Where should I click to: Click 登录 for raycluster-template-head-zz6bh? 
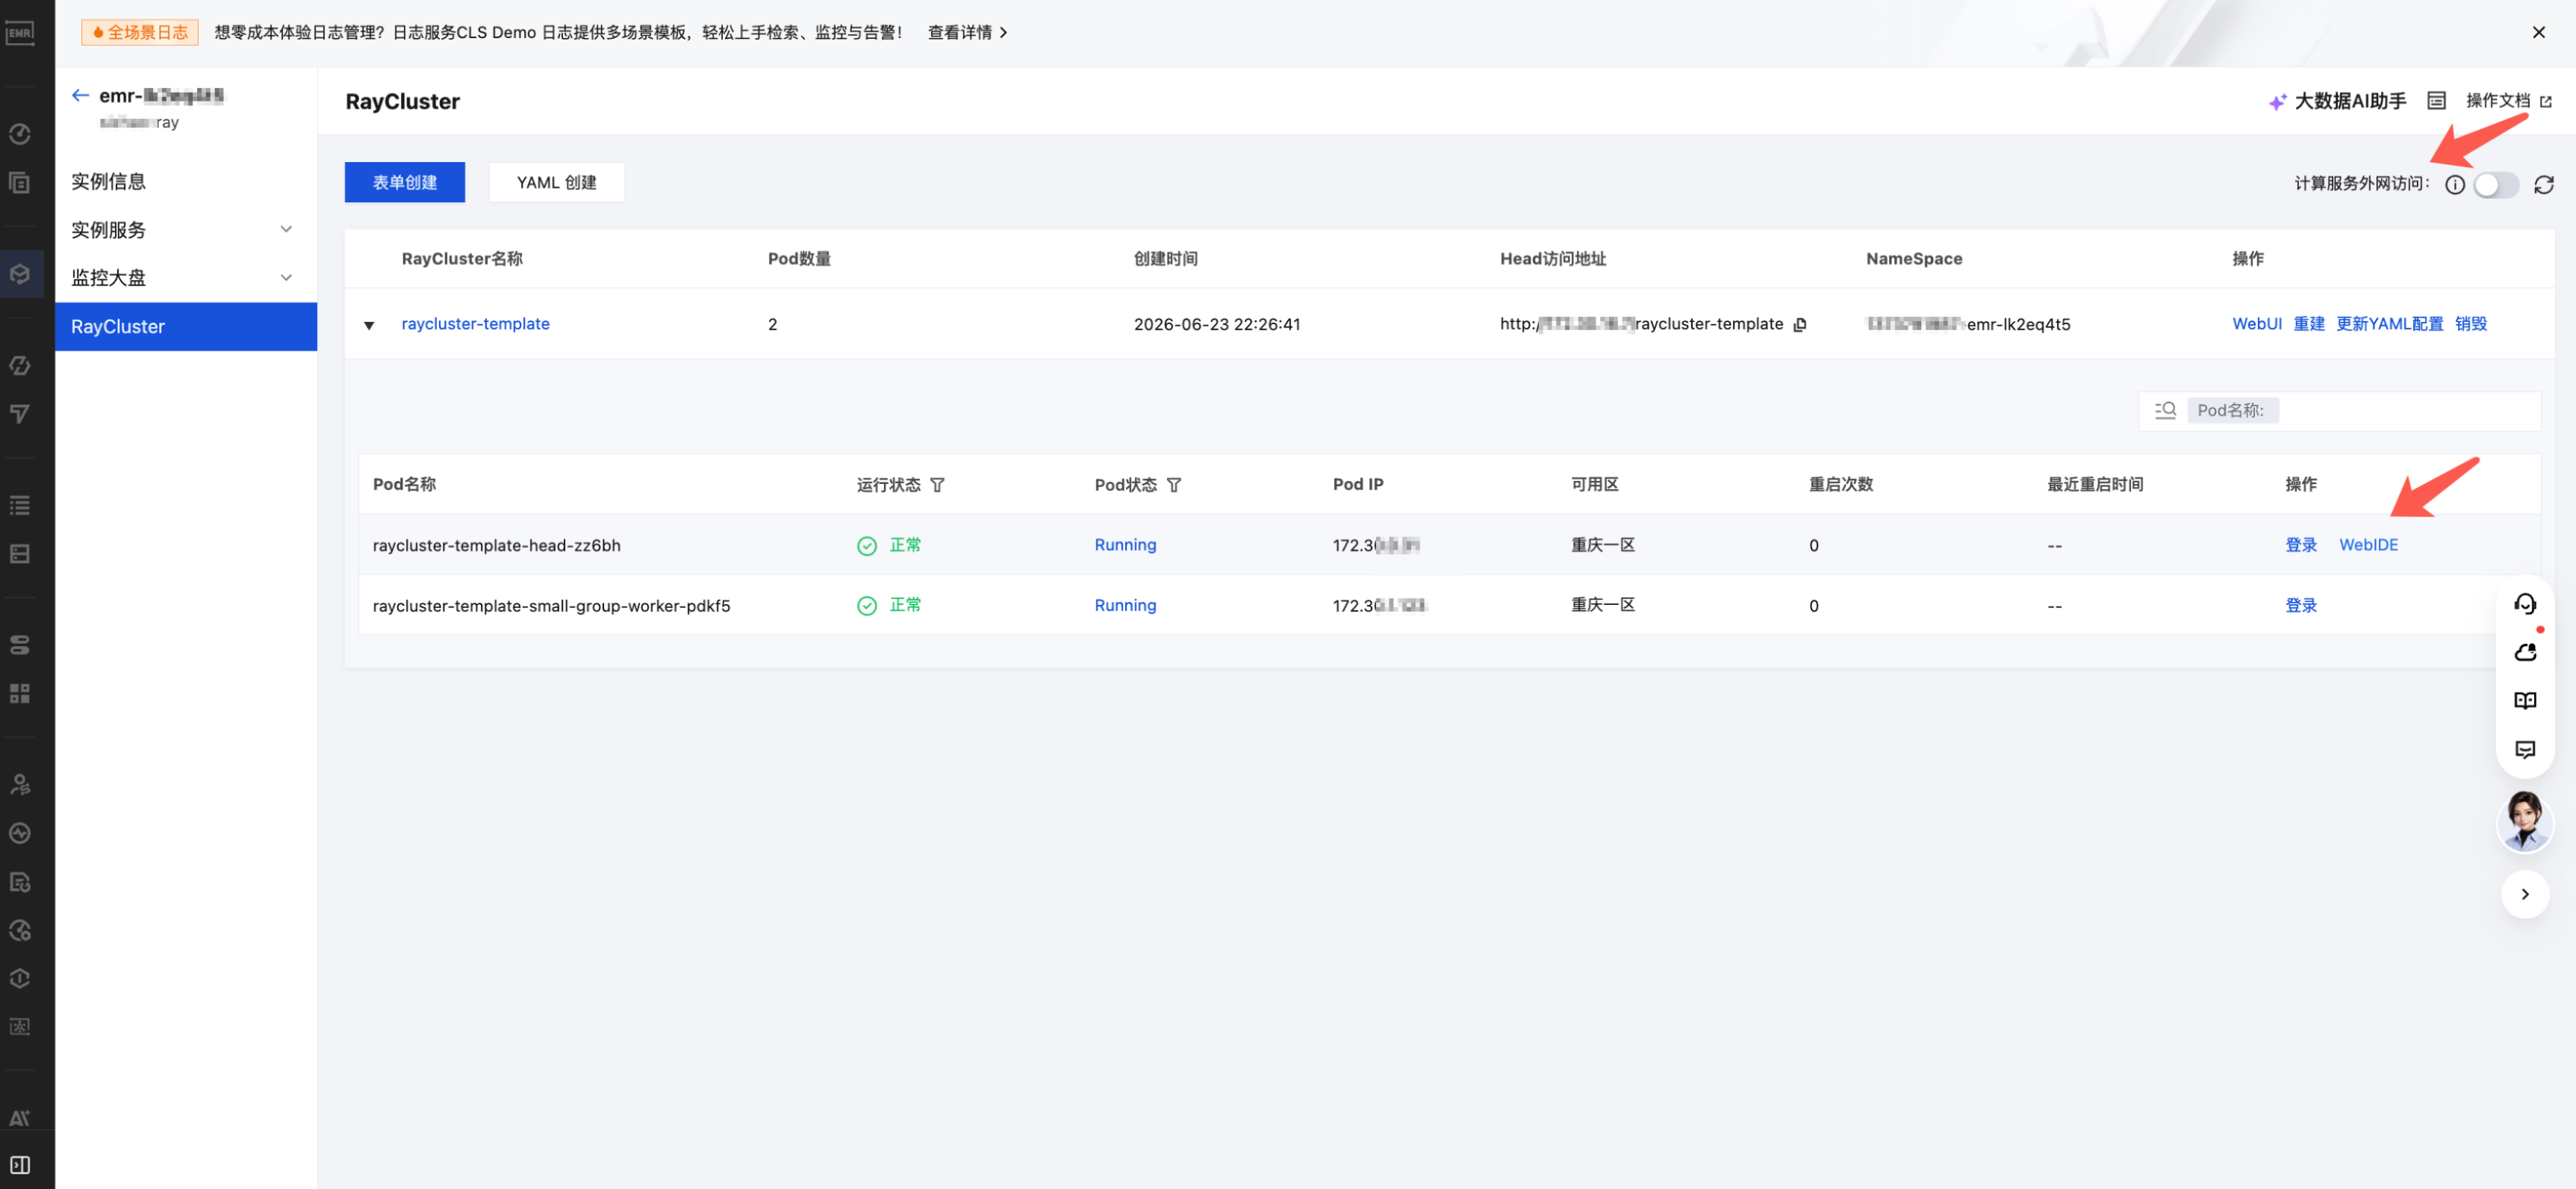pos(2300,545)
